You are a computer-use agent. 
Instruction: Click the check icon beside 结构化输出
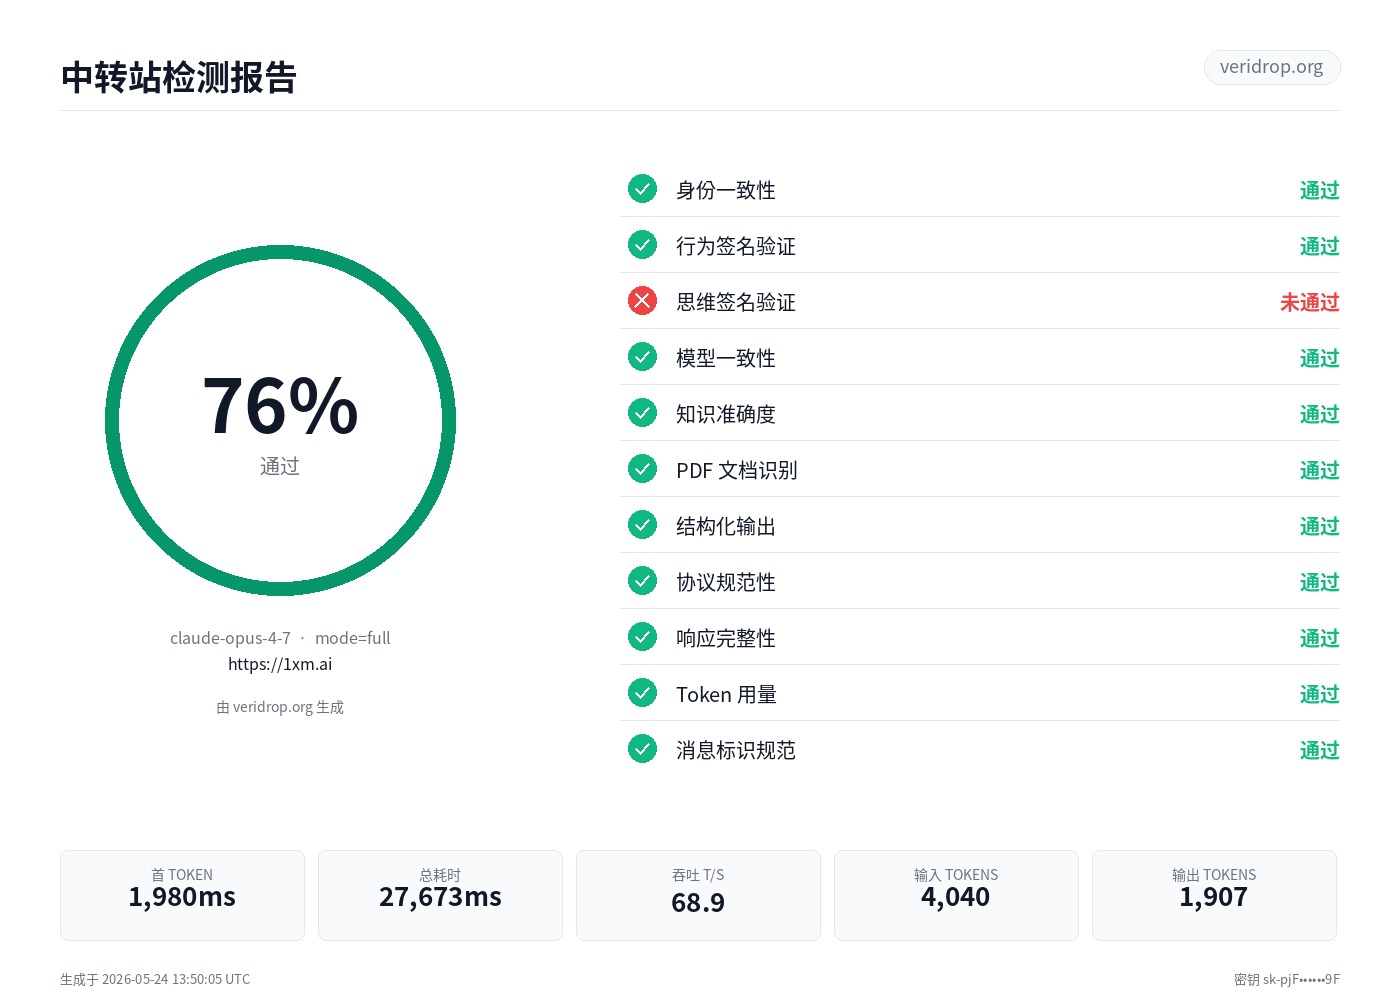642,525
